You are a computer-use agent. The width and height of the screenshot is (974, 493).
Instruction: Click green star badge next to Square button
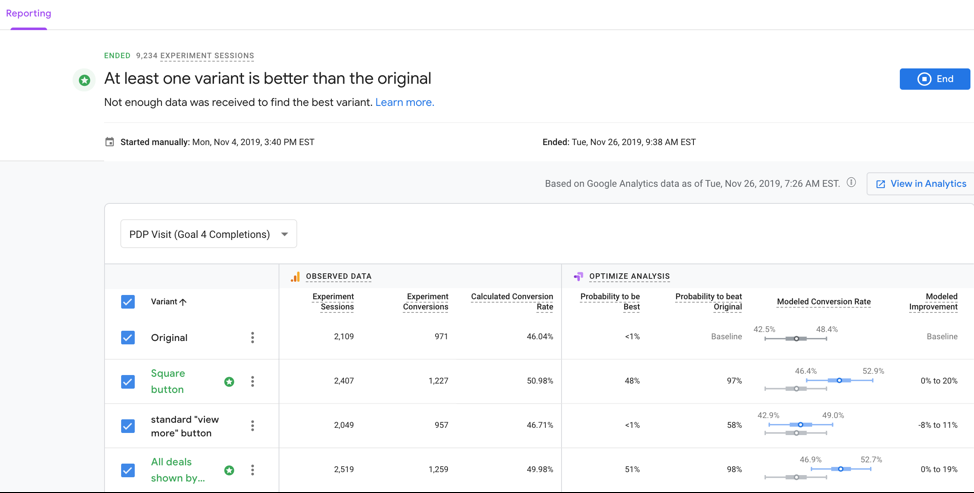[x=229, y=382]
